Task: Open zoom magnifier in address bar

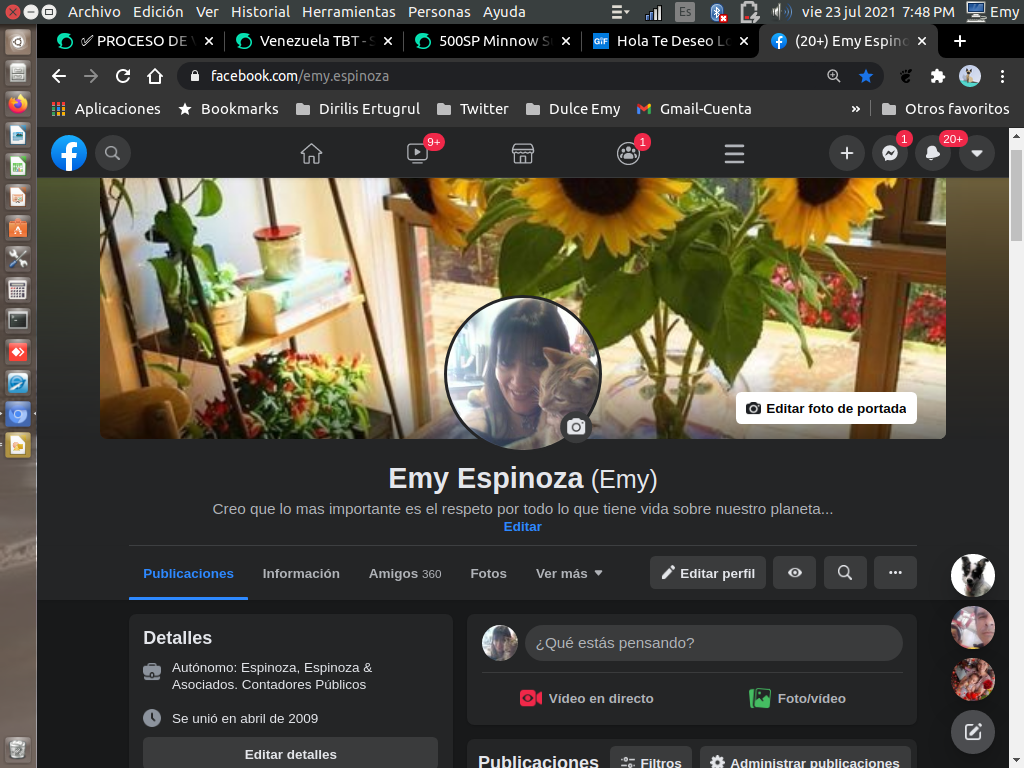Action: pos(834,76)
